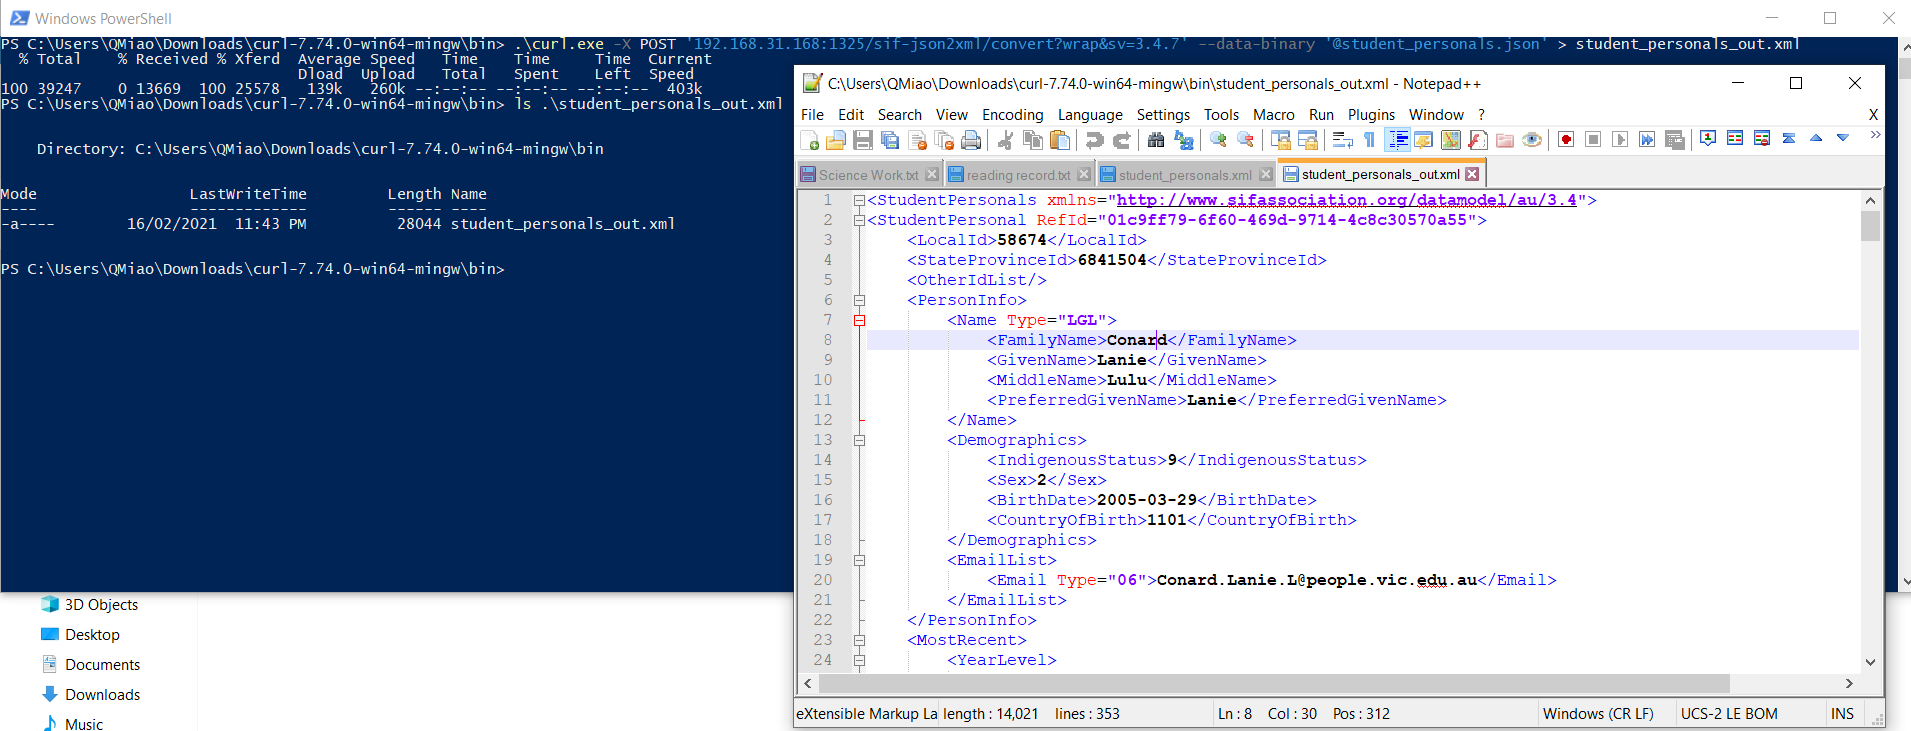Save the current file with the floppy icon
The image size is (1911, 731).
pyautogui.click(x=863, y=140)
